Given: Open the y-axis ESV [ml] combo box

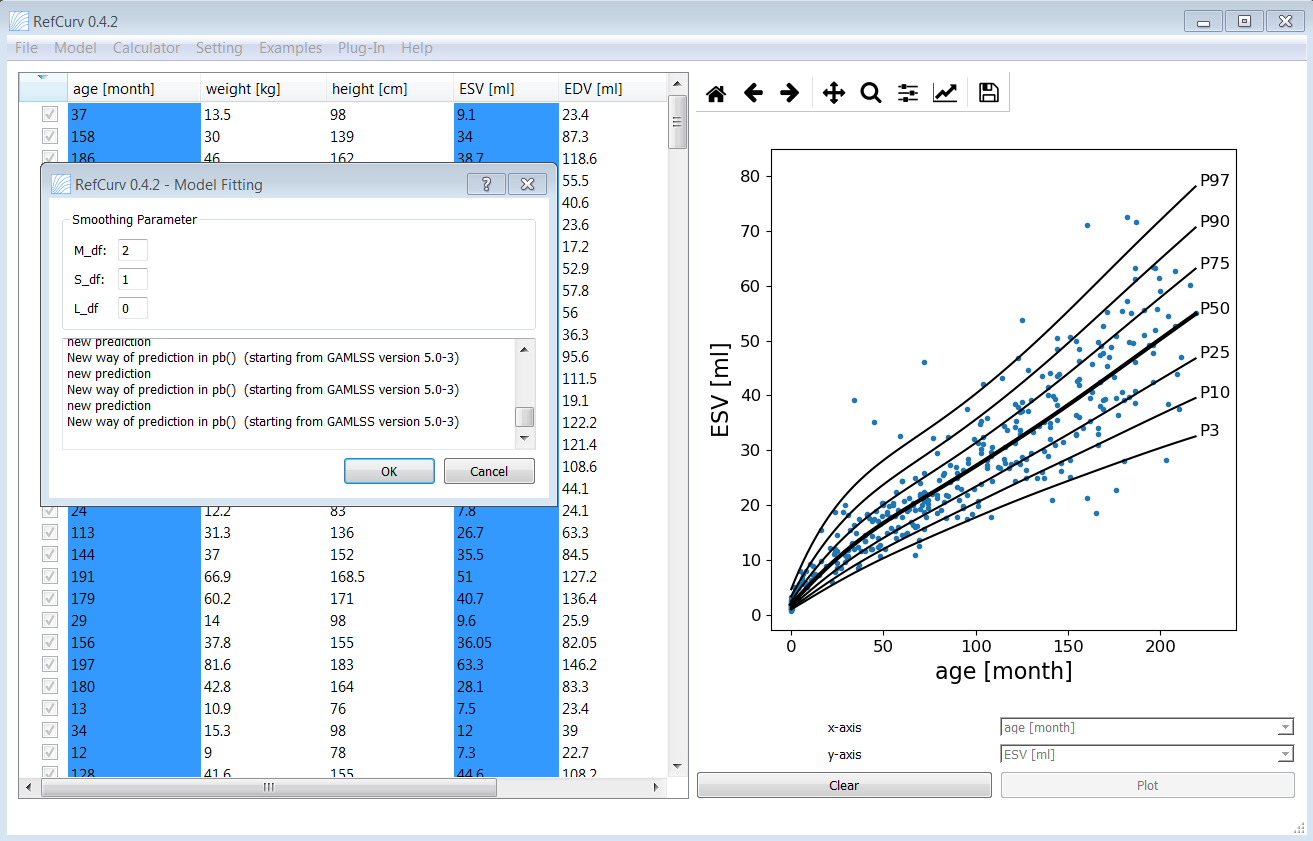Looking at the screenshot, I should (x=1147, y=755).
